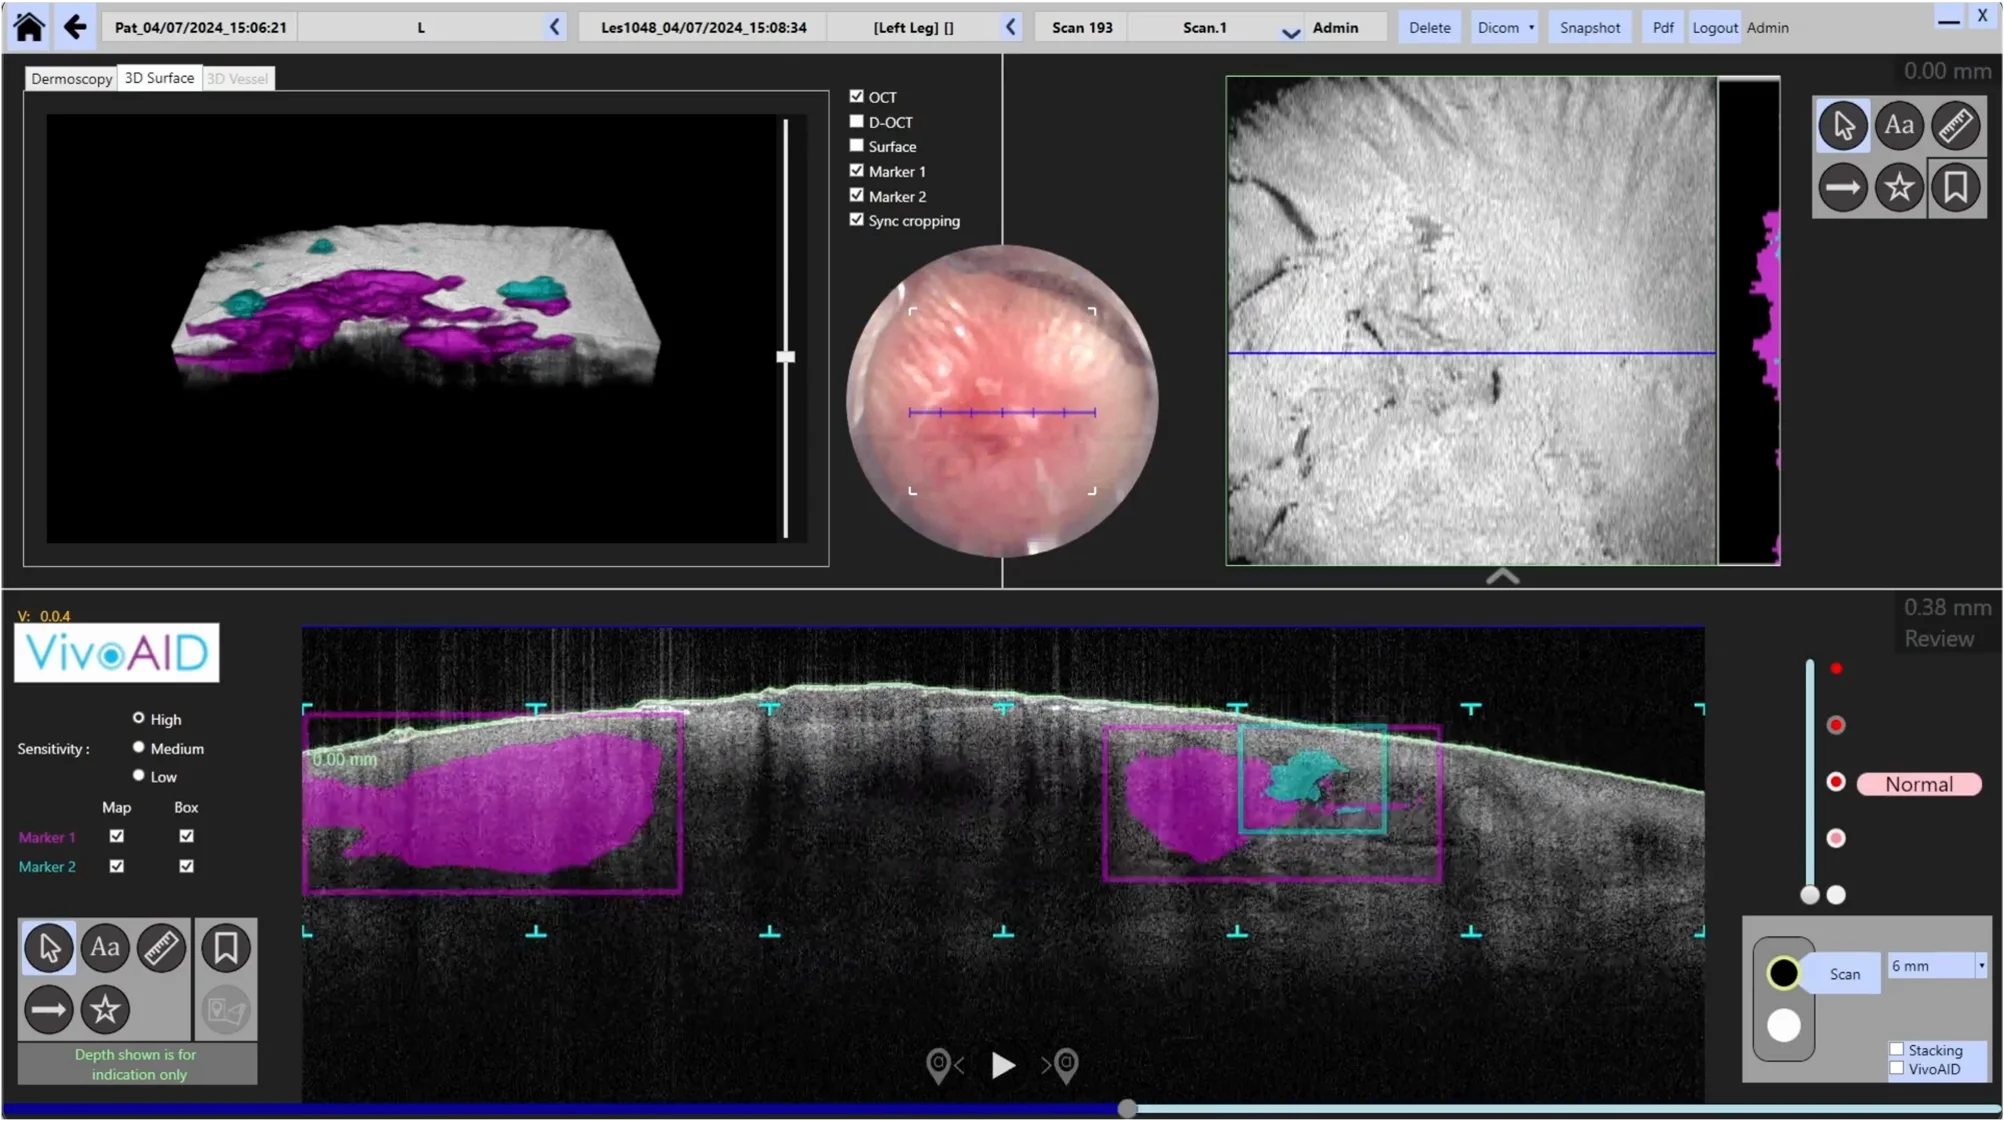This screenshot has width=2004, height=1121.
Task: Disable the Marker 2 Map checkbox
Action: [117, 866]
